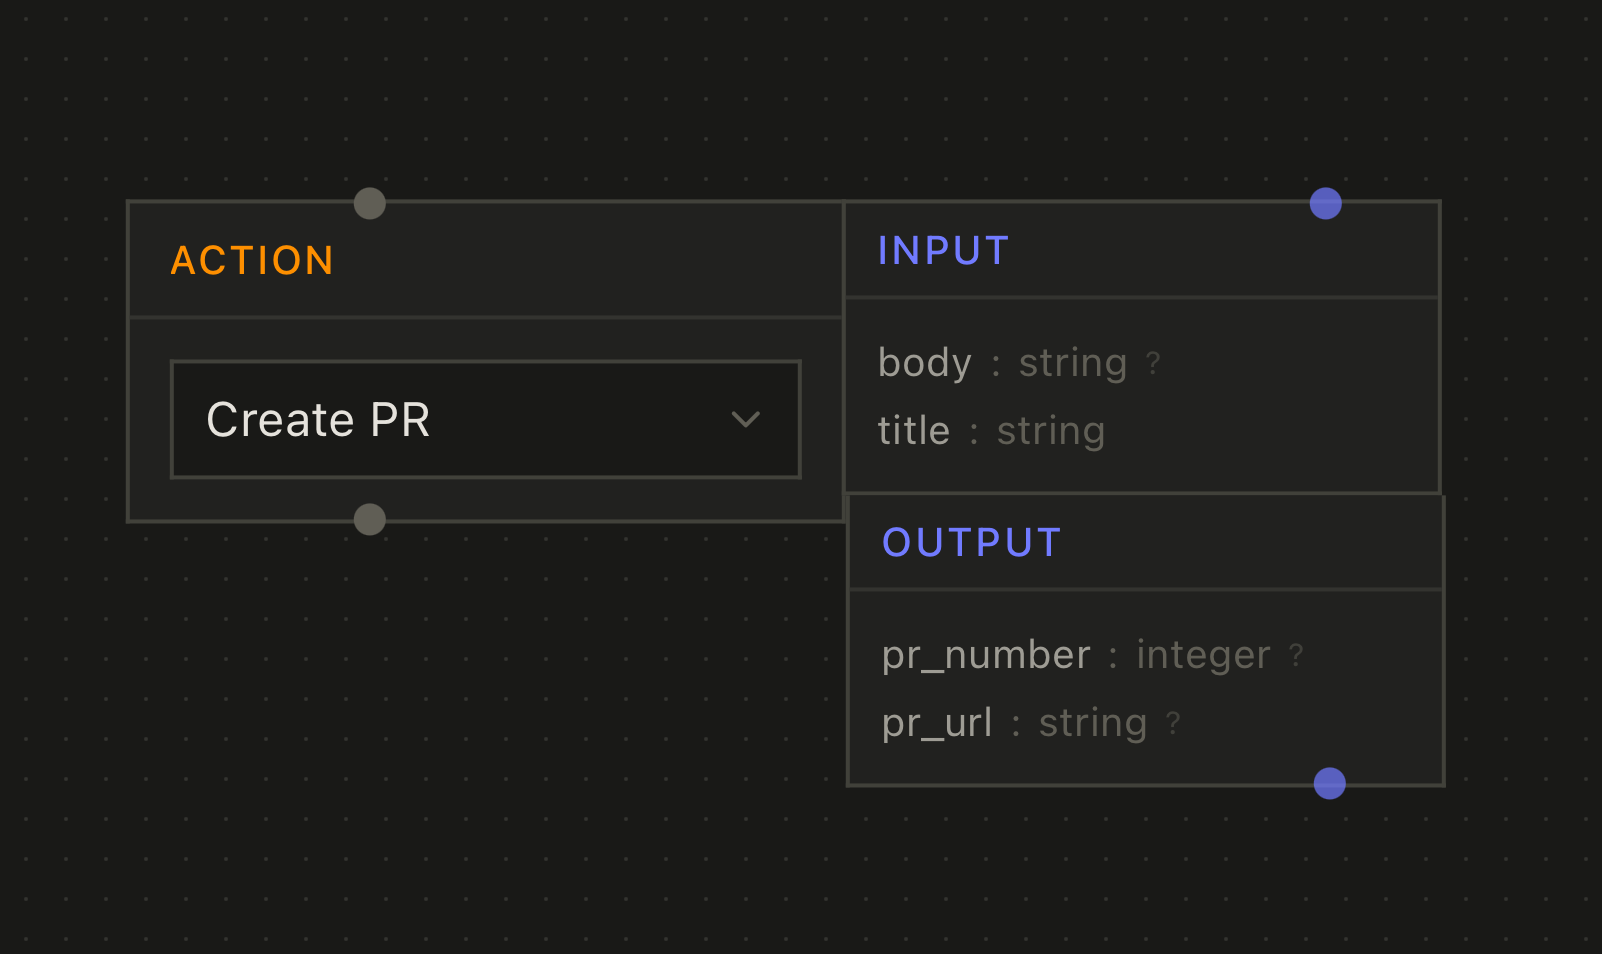Click the question mark beside body string
Screen dimensions: 1602x954
1153,362
